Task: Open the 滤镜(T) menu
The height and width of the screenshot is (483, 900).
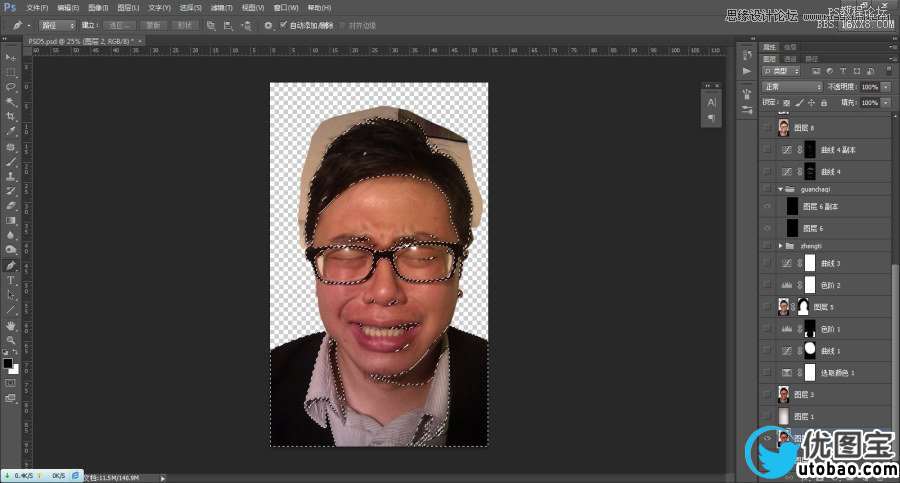Action: pyautogui.click(x=221, y=7)
